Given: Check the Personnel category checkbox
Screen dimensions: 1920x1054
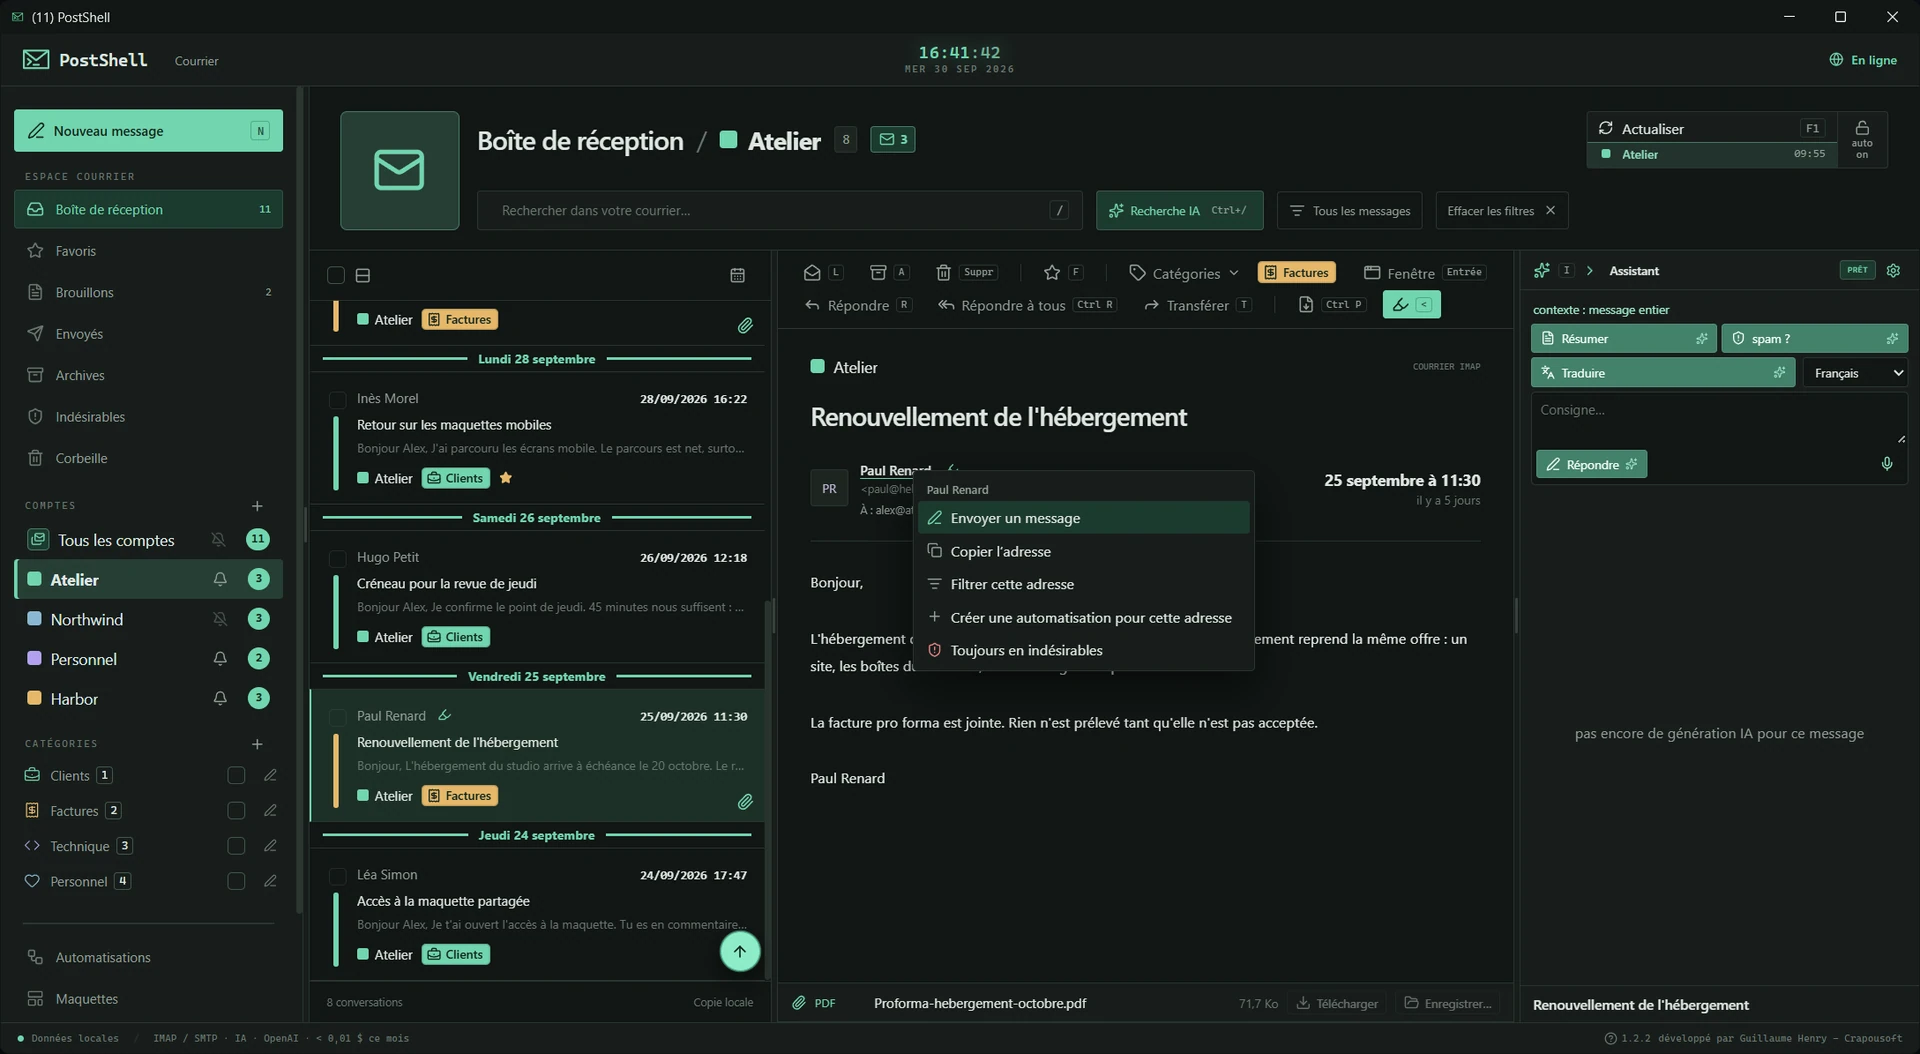Looking at the screenshot, I should coord(236,881).
